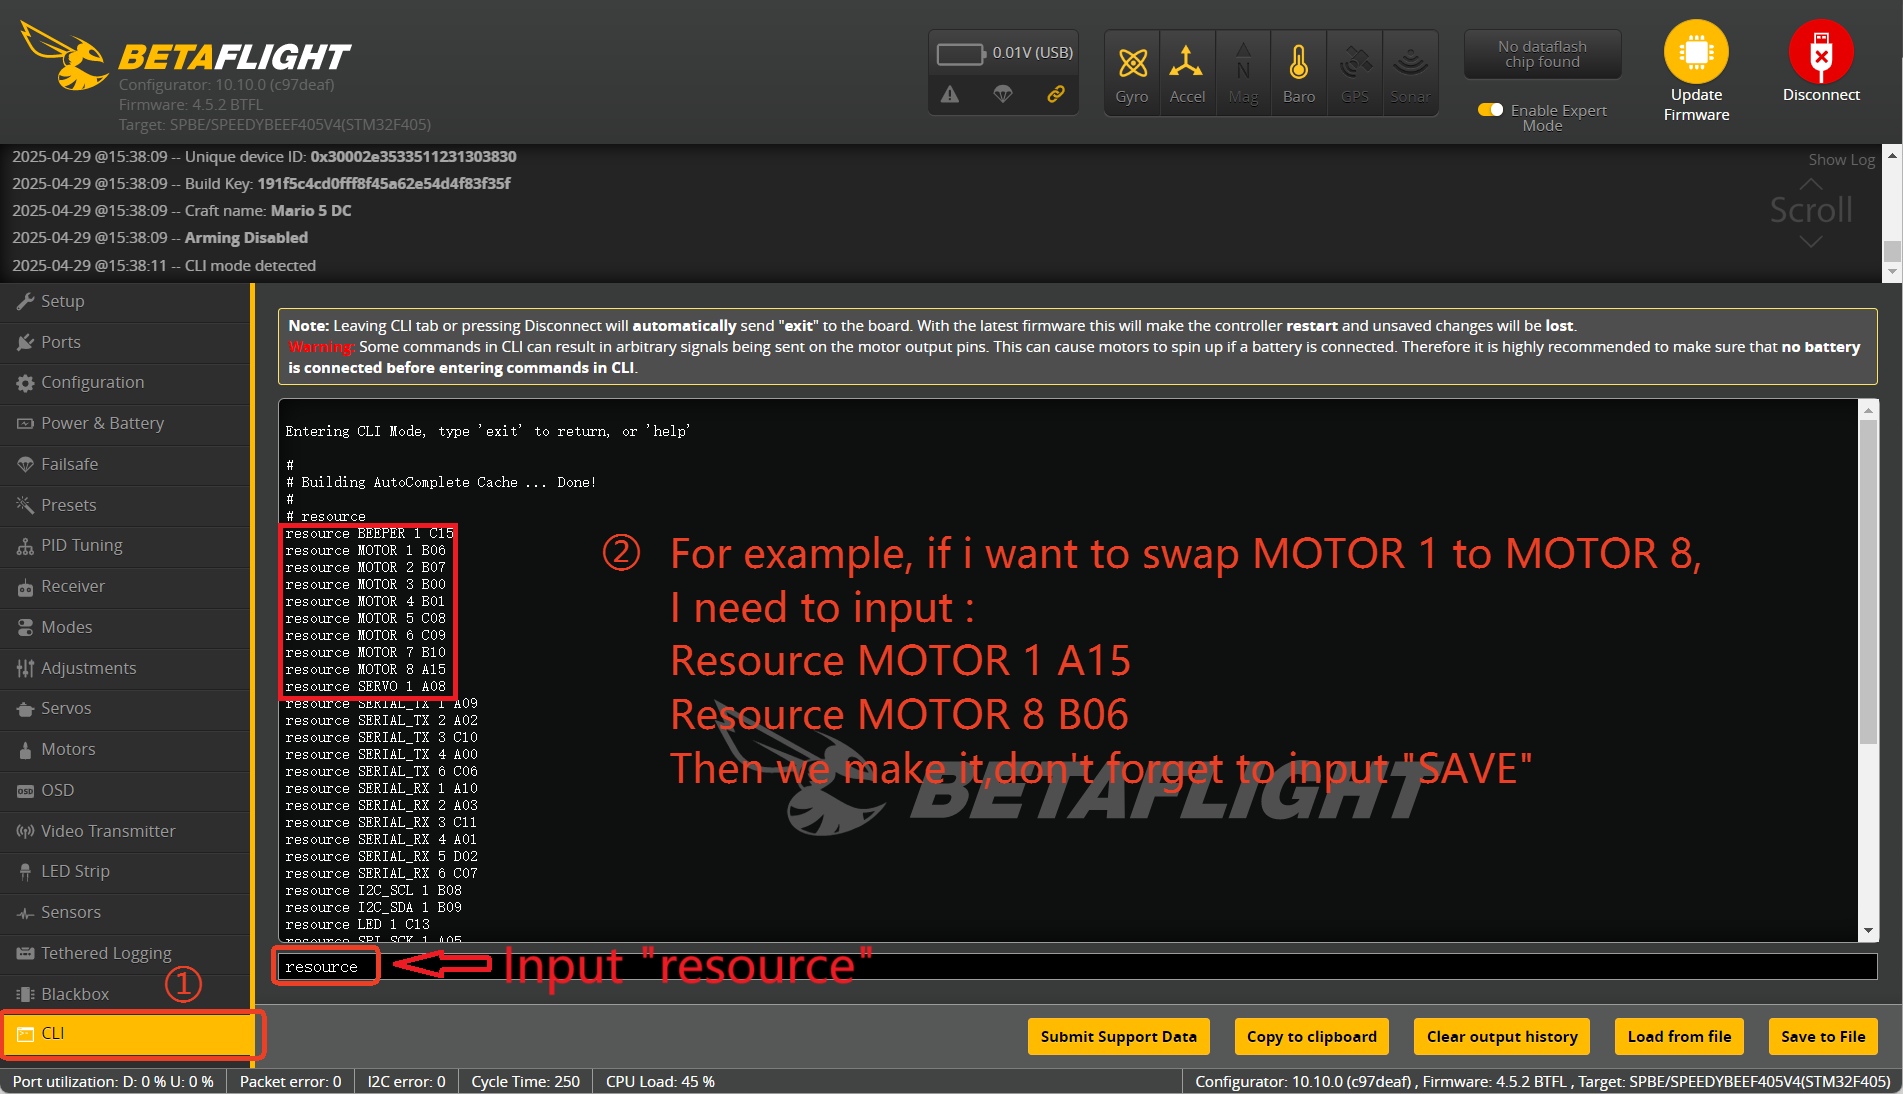Open the Tethered Logging tab
This screenshot has width=1903, height=1094.
click(125, 953)
